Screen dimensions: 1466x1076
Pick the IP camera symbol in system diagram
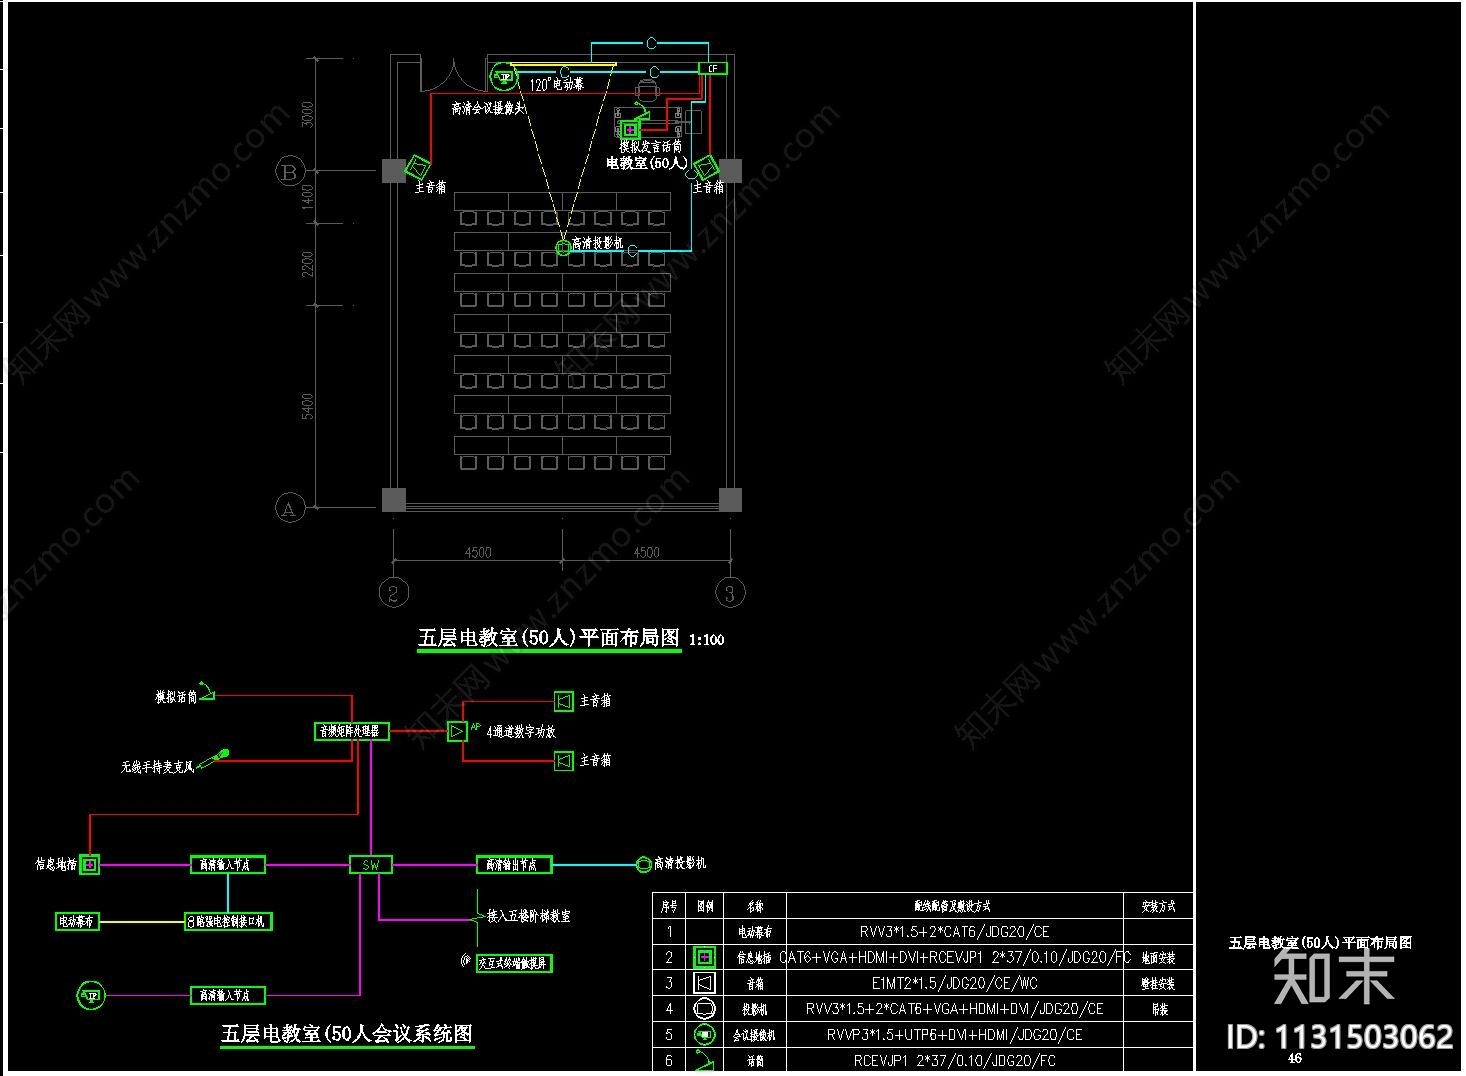pyautogui.click(x=91, y=995)
